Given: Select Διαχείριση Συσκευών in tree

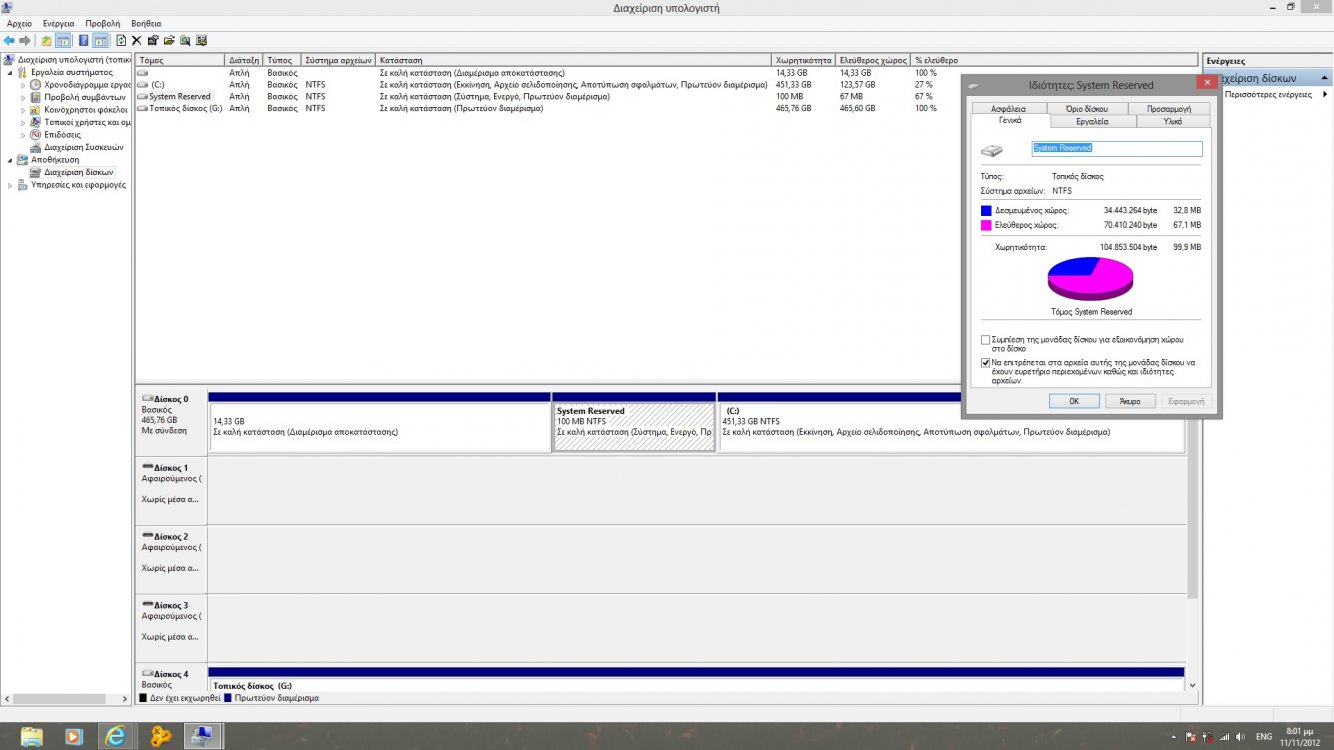Looking at the screenshot, I should (x=83, y=147).
